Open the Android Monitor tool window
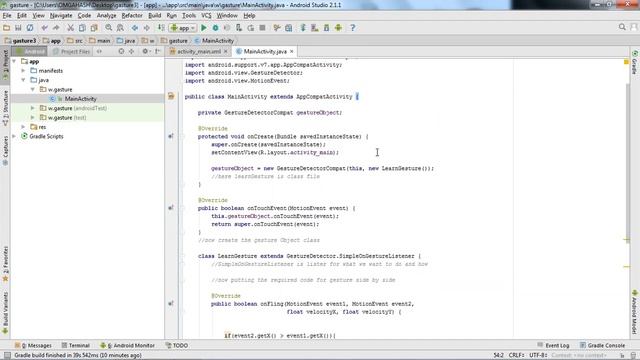Screen dimensions: 640x360 (x=128, y=345)
